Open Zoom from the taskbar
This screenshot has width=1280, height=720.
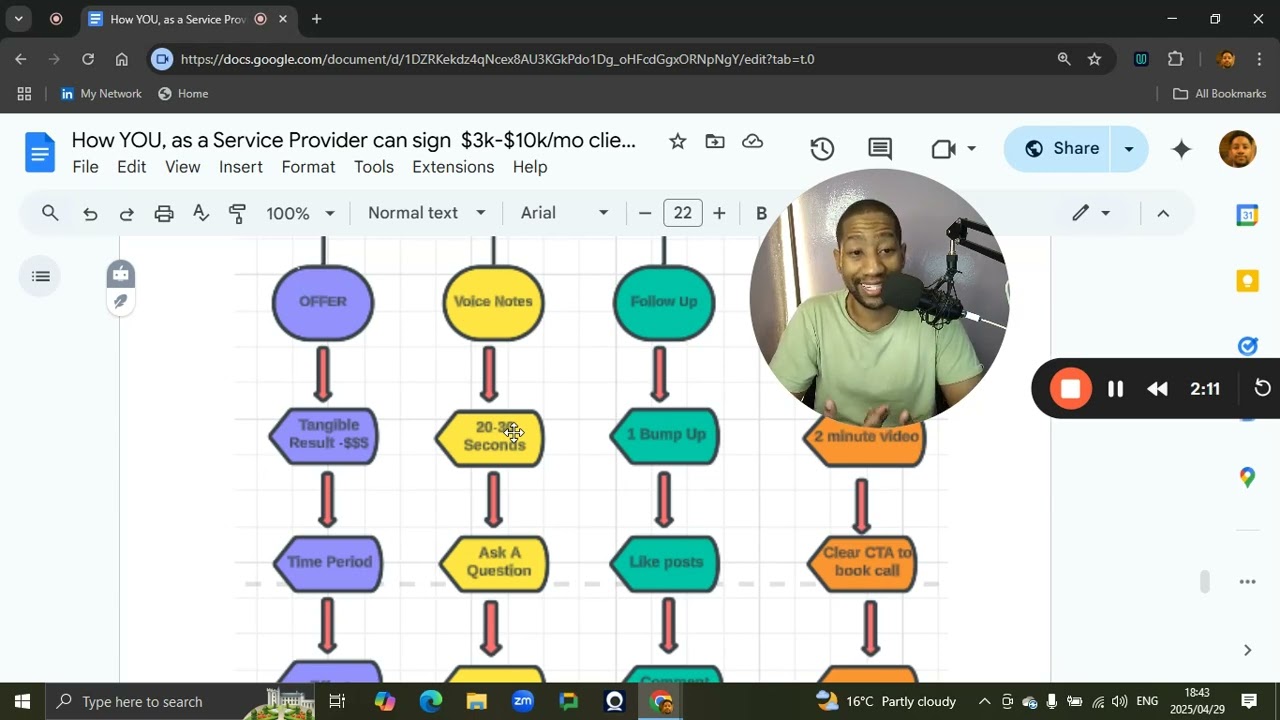(522, 701)
